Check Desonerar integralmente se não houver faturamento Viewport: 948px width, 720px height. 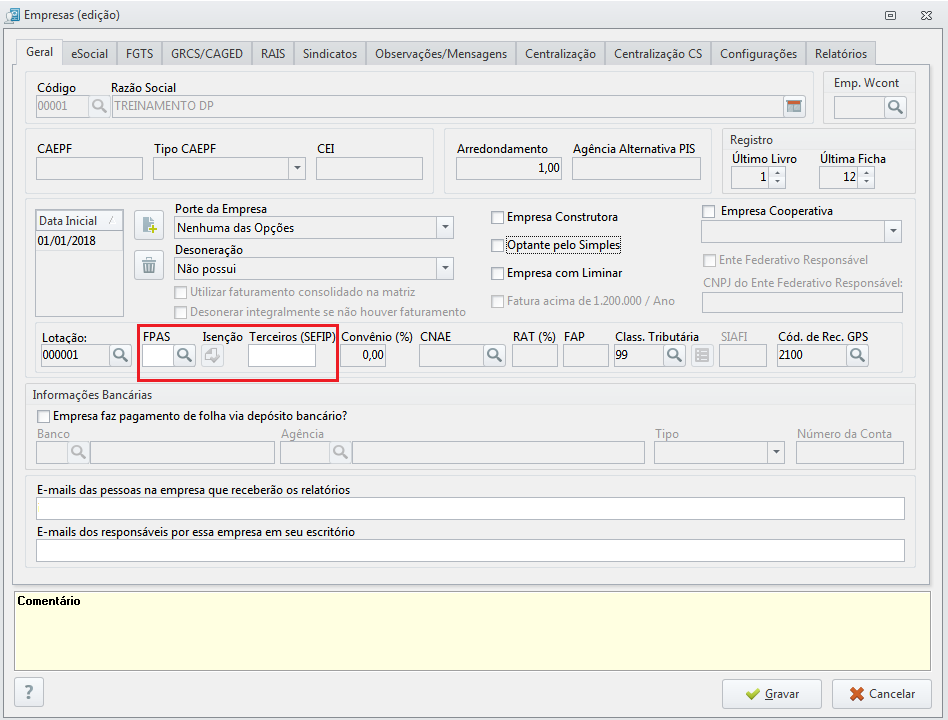180,313
